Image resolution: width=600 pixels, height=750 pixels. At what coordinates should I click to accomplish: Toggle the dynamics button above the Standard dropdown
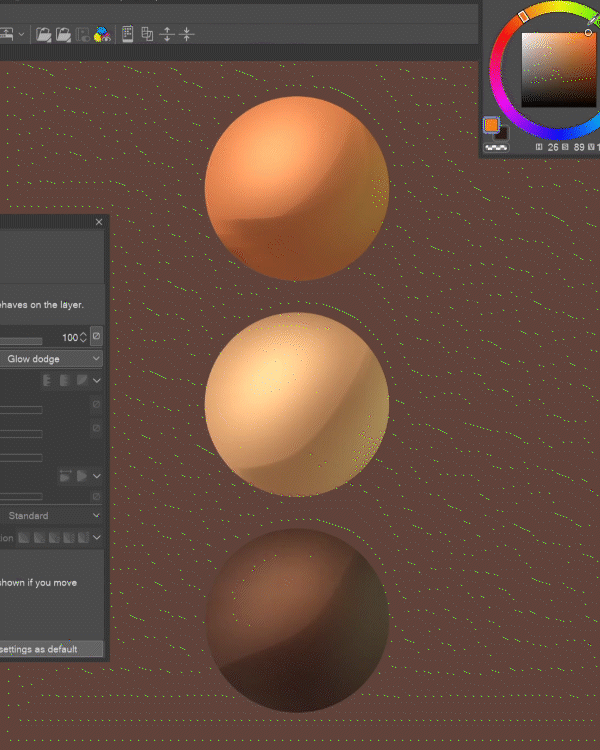click(96, 496)
